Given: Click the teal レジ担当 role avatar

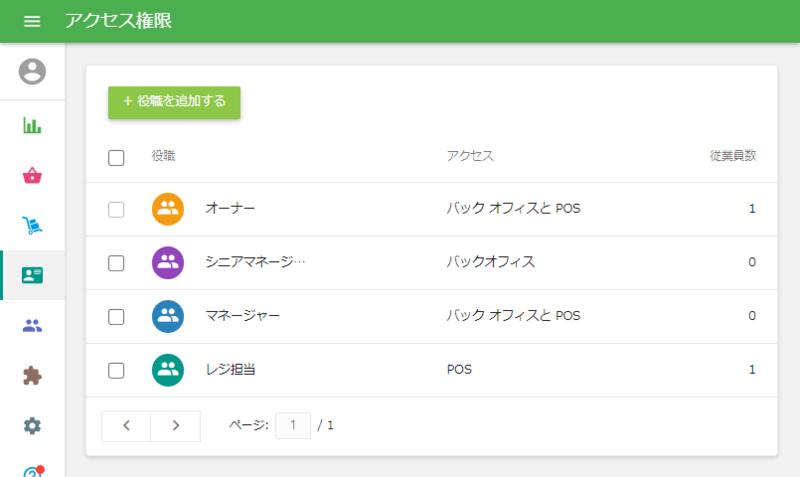Looking at the screenshot, I should point(168,370).
